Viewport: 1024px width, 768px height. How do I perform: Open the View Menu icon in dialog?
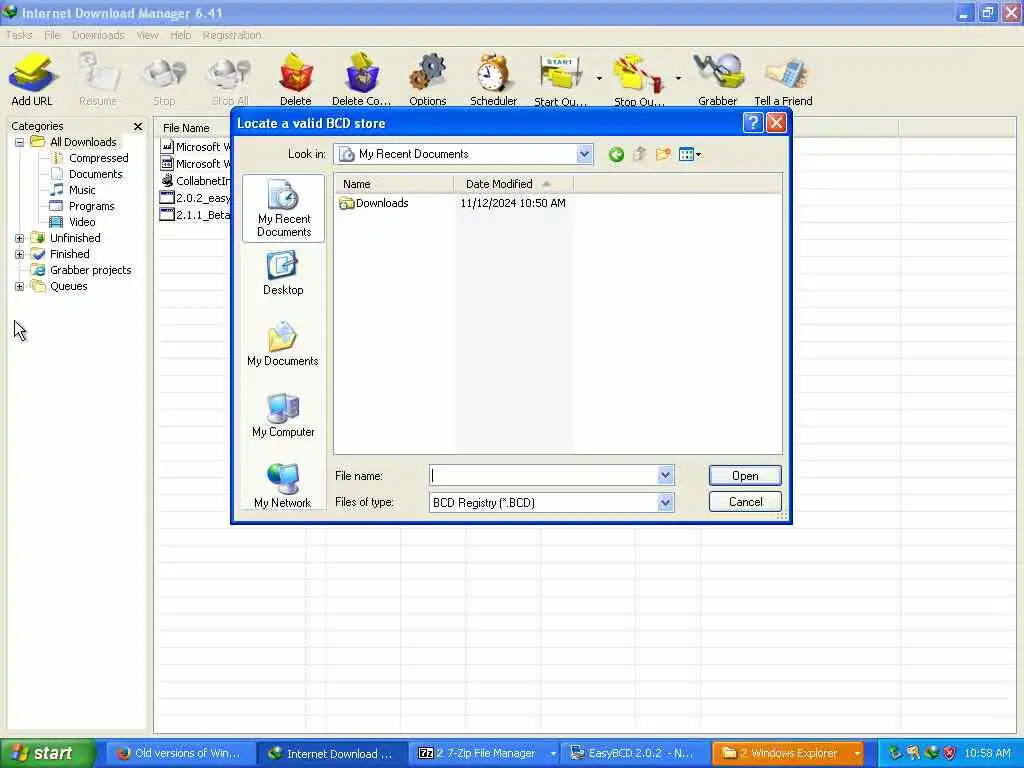coord(689,155)
